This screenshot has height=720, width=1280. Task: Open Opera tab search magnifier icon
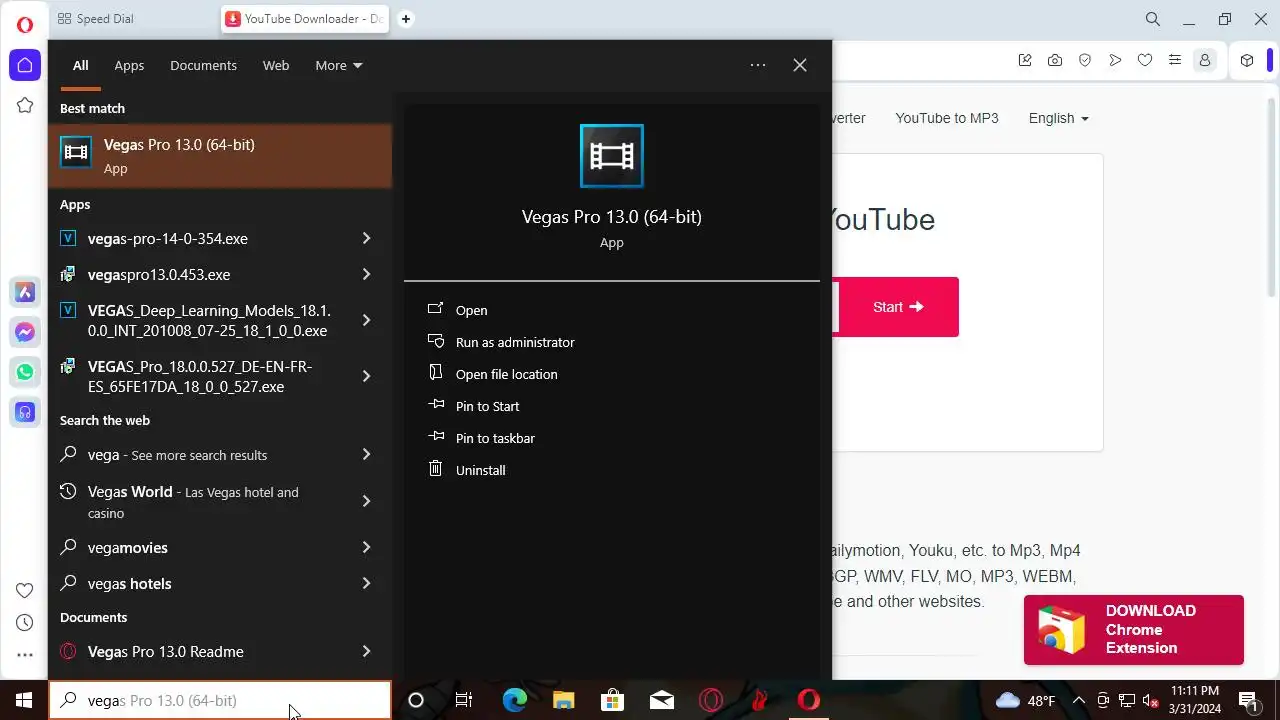pos(1153,19)
